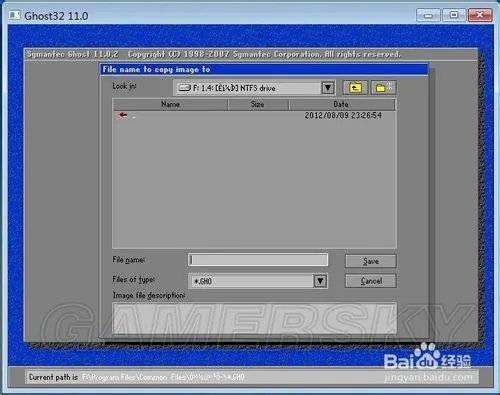
Task: Expand the Files of type dropdown arrow
Action: (320, 281)
